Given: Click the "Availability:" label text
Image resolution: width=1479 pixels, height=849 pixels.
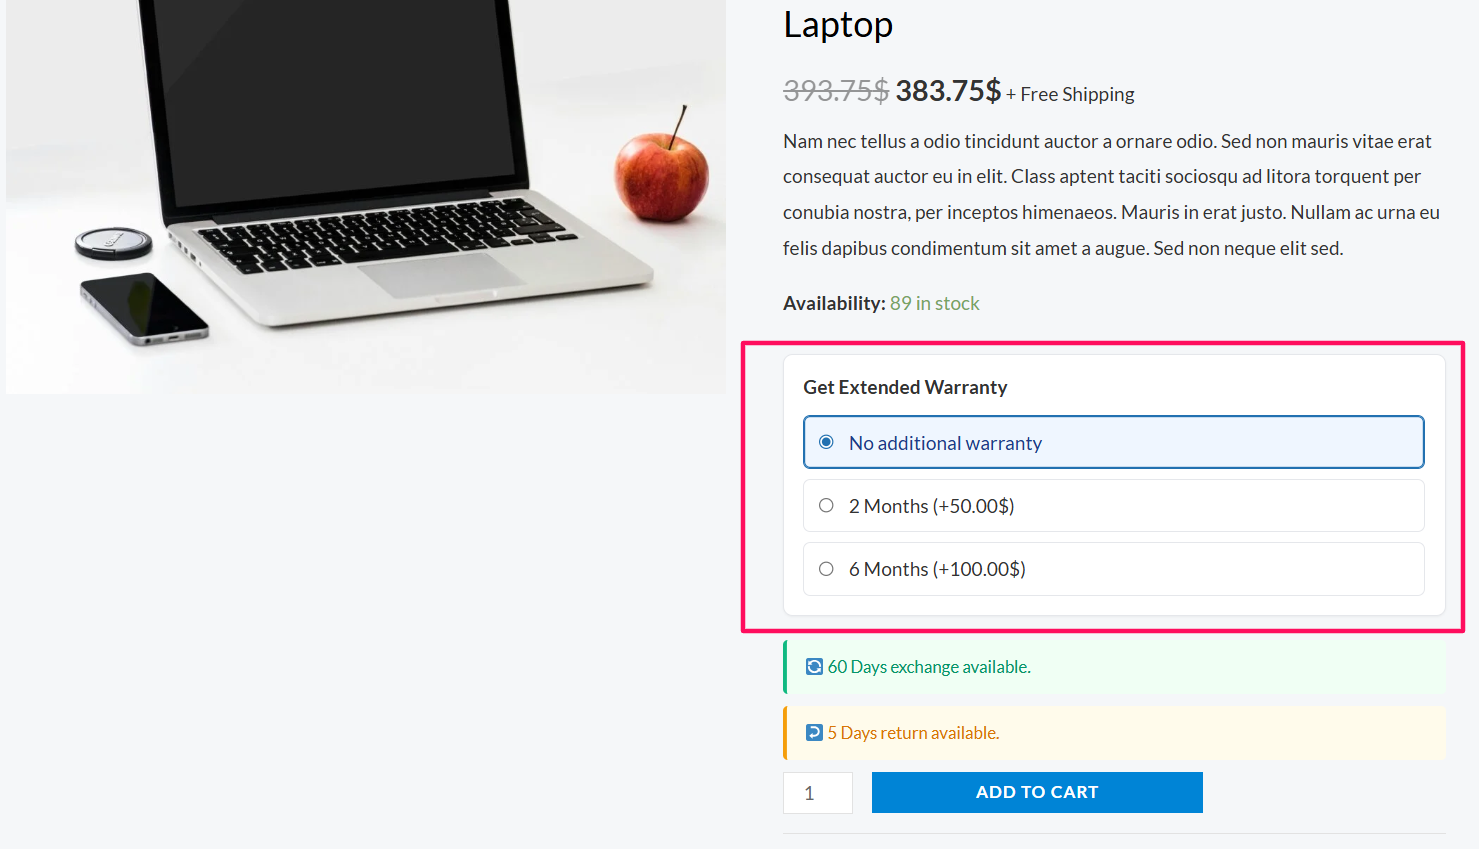Looking at the screenshot, I should point(833,302).
